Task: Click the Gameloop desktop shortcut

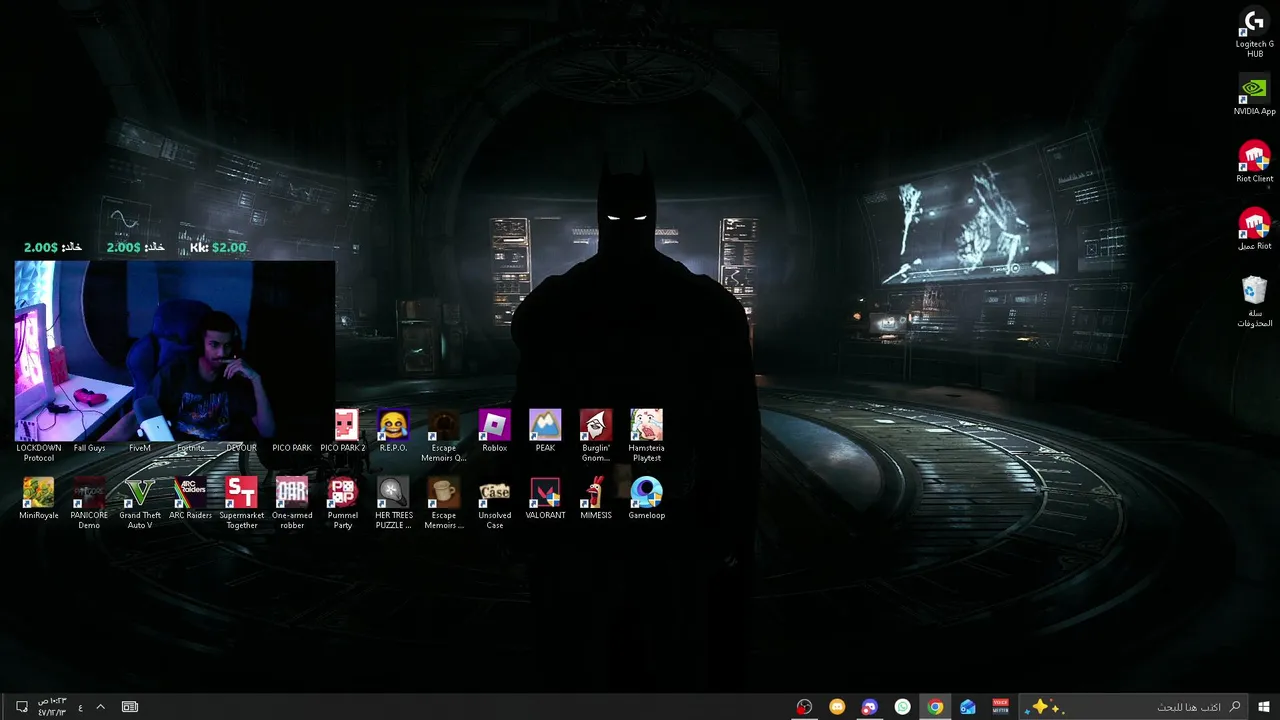Action: 646,498
